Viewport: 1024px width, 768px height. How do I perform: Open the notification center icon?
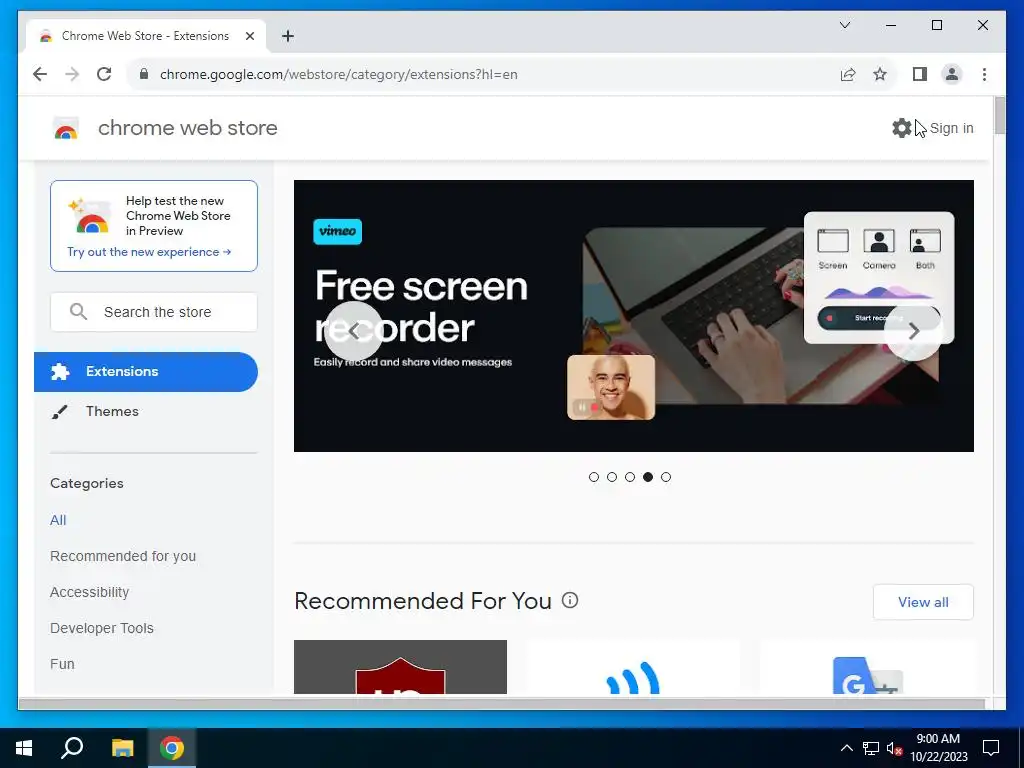tap(991, 748)
